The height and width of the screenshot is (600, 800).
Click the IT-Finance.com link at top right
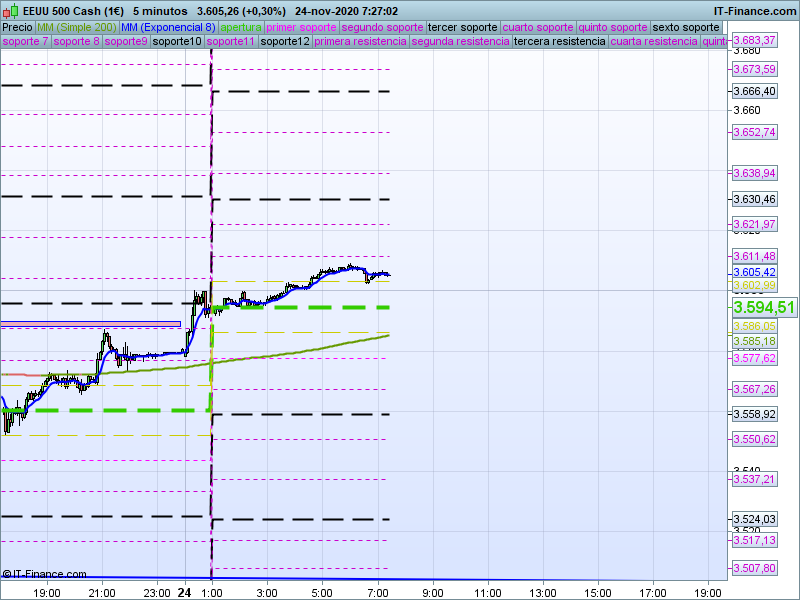[754, 10]
